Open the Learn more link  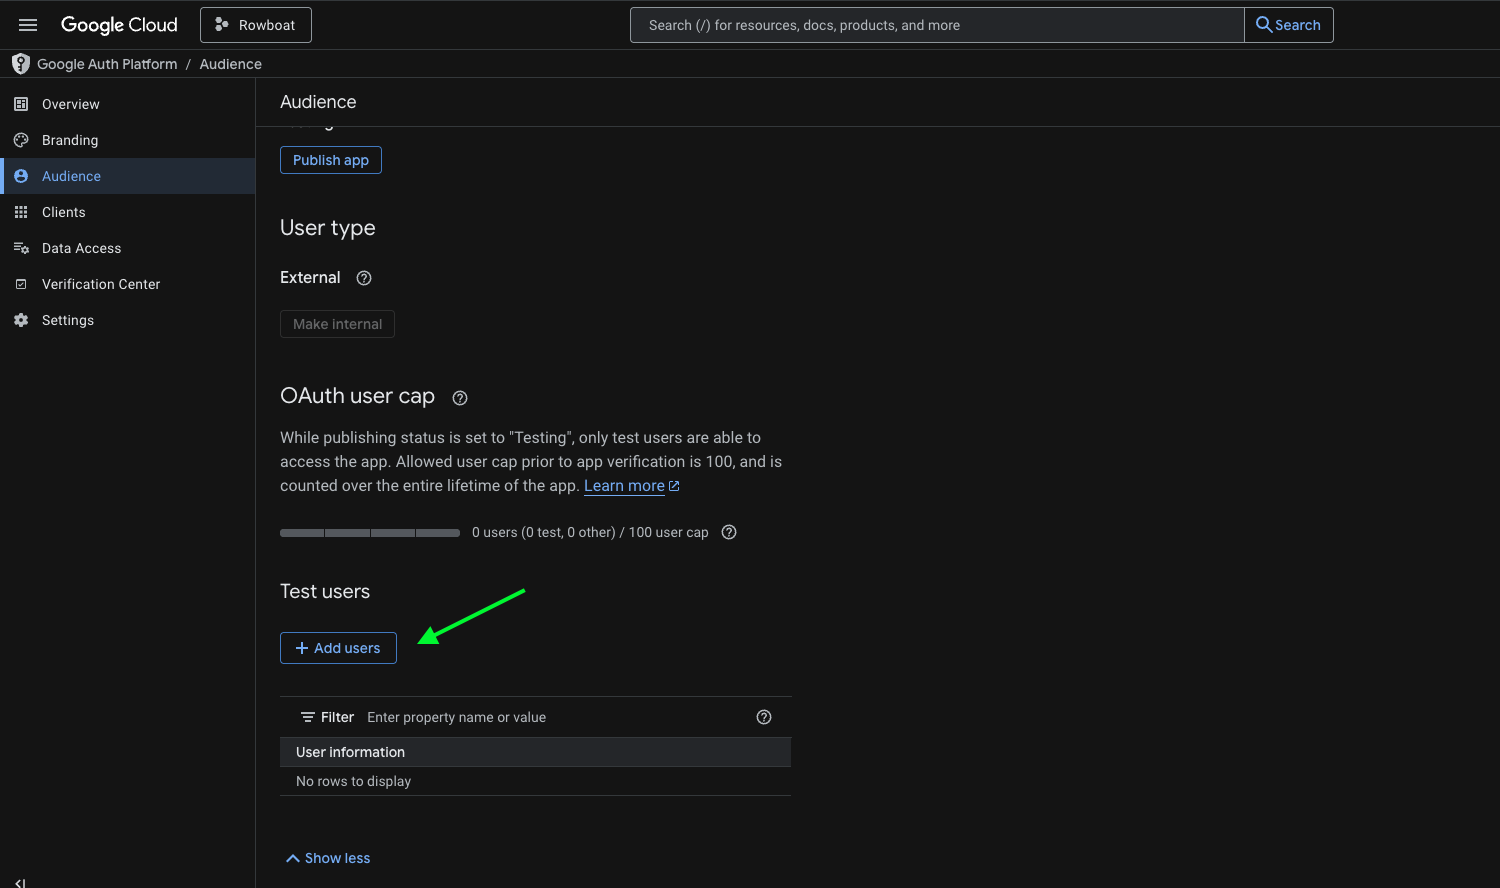tap(625, 485)
